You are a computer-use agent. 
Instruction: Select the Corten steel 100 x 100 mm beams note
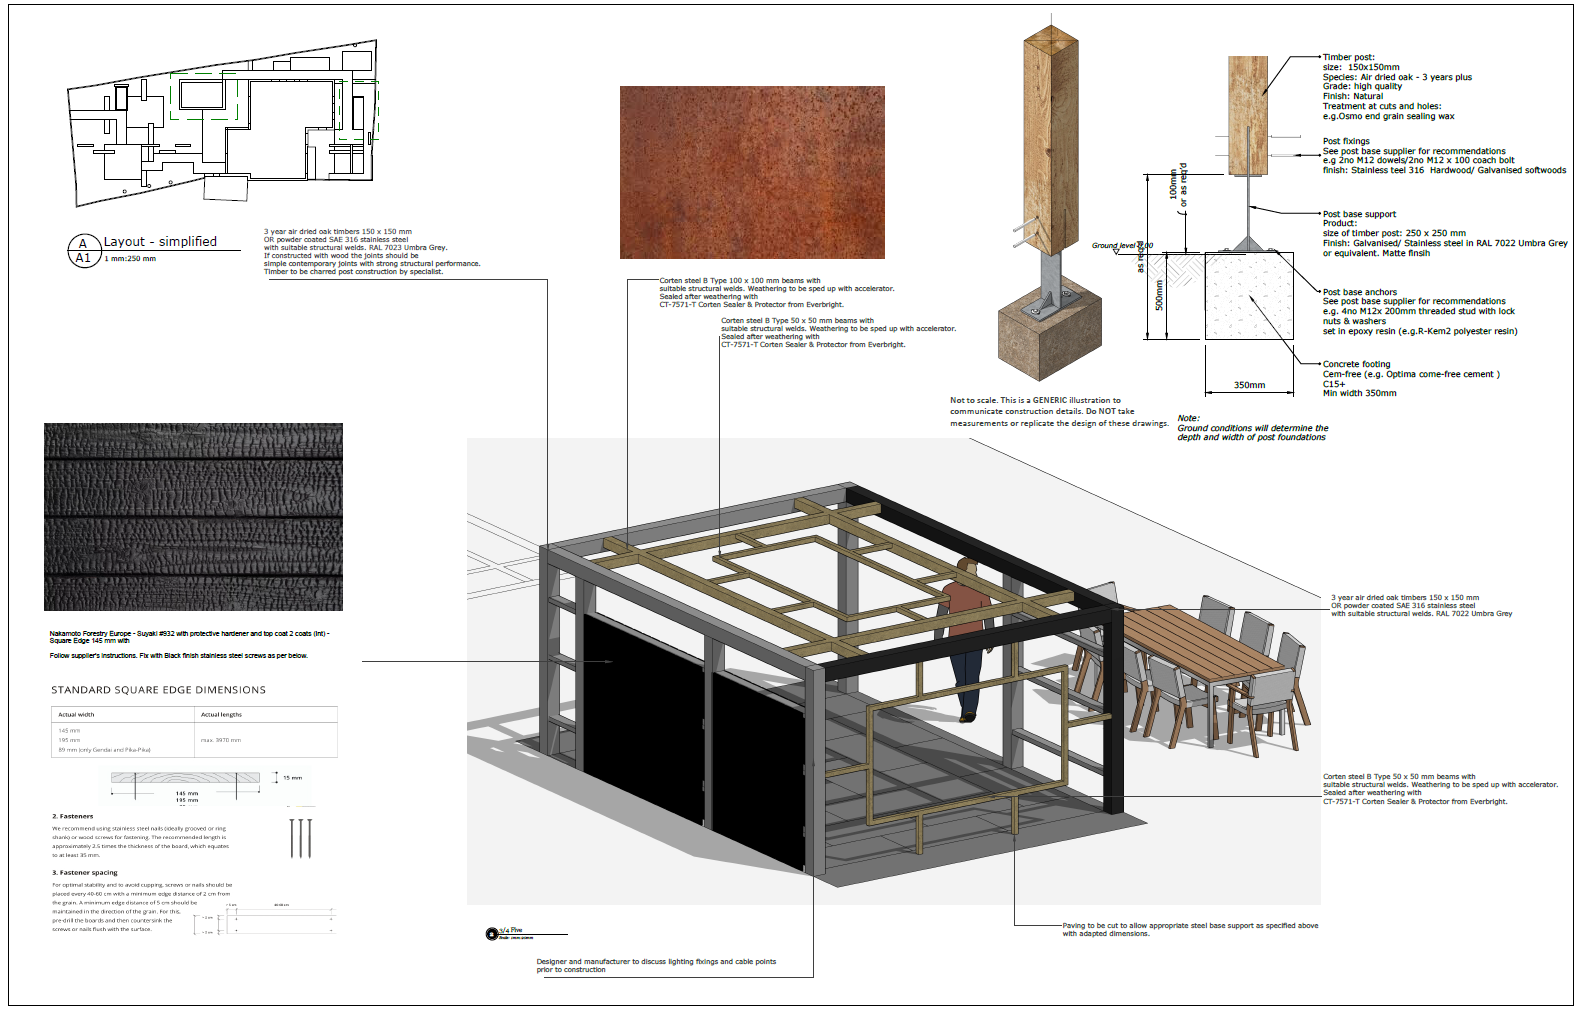pos(776,293)
